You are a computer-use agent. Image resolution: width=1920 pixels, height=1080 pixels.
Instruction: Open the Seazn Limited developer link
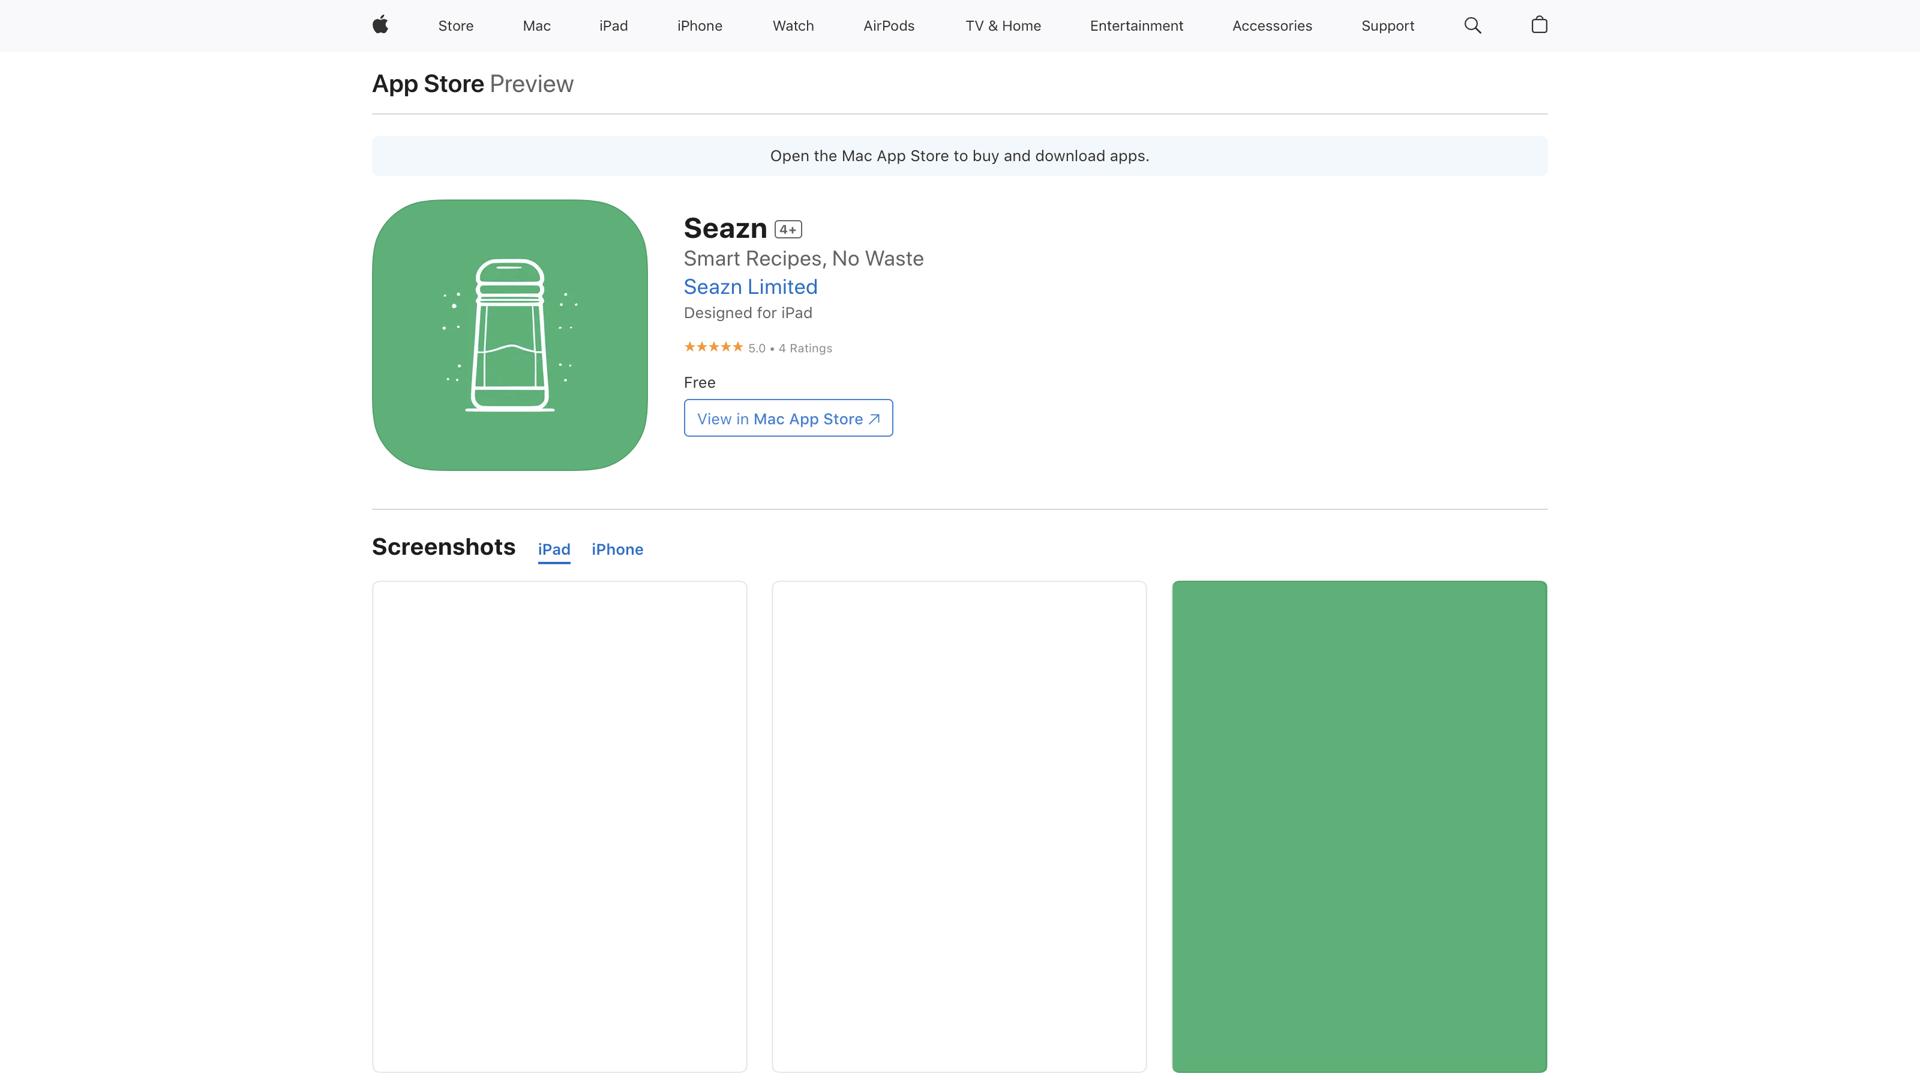pyautogui.click(x=750, y=287)
